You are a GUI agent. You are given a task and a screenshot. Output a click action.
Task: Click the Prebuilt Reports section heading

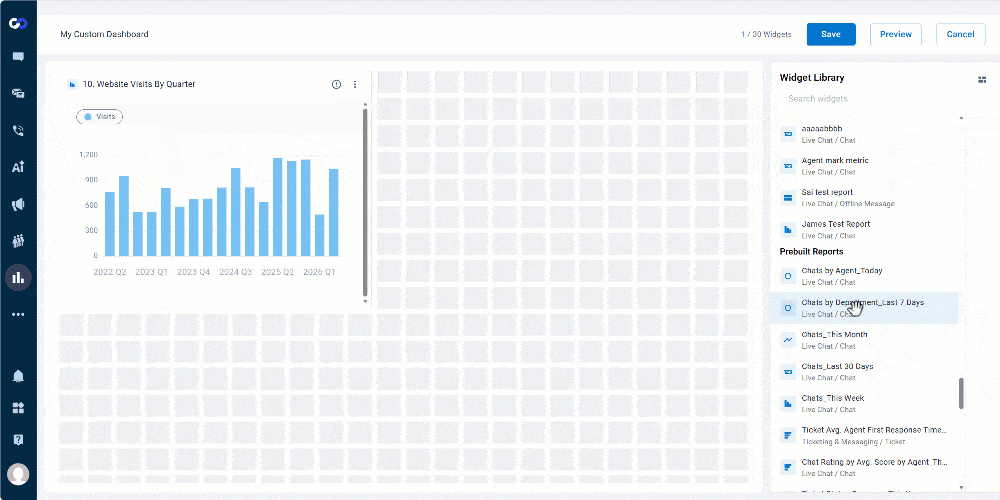(x=811, y=252)
